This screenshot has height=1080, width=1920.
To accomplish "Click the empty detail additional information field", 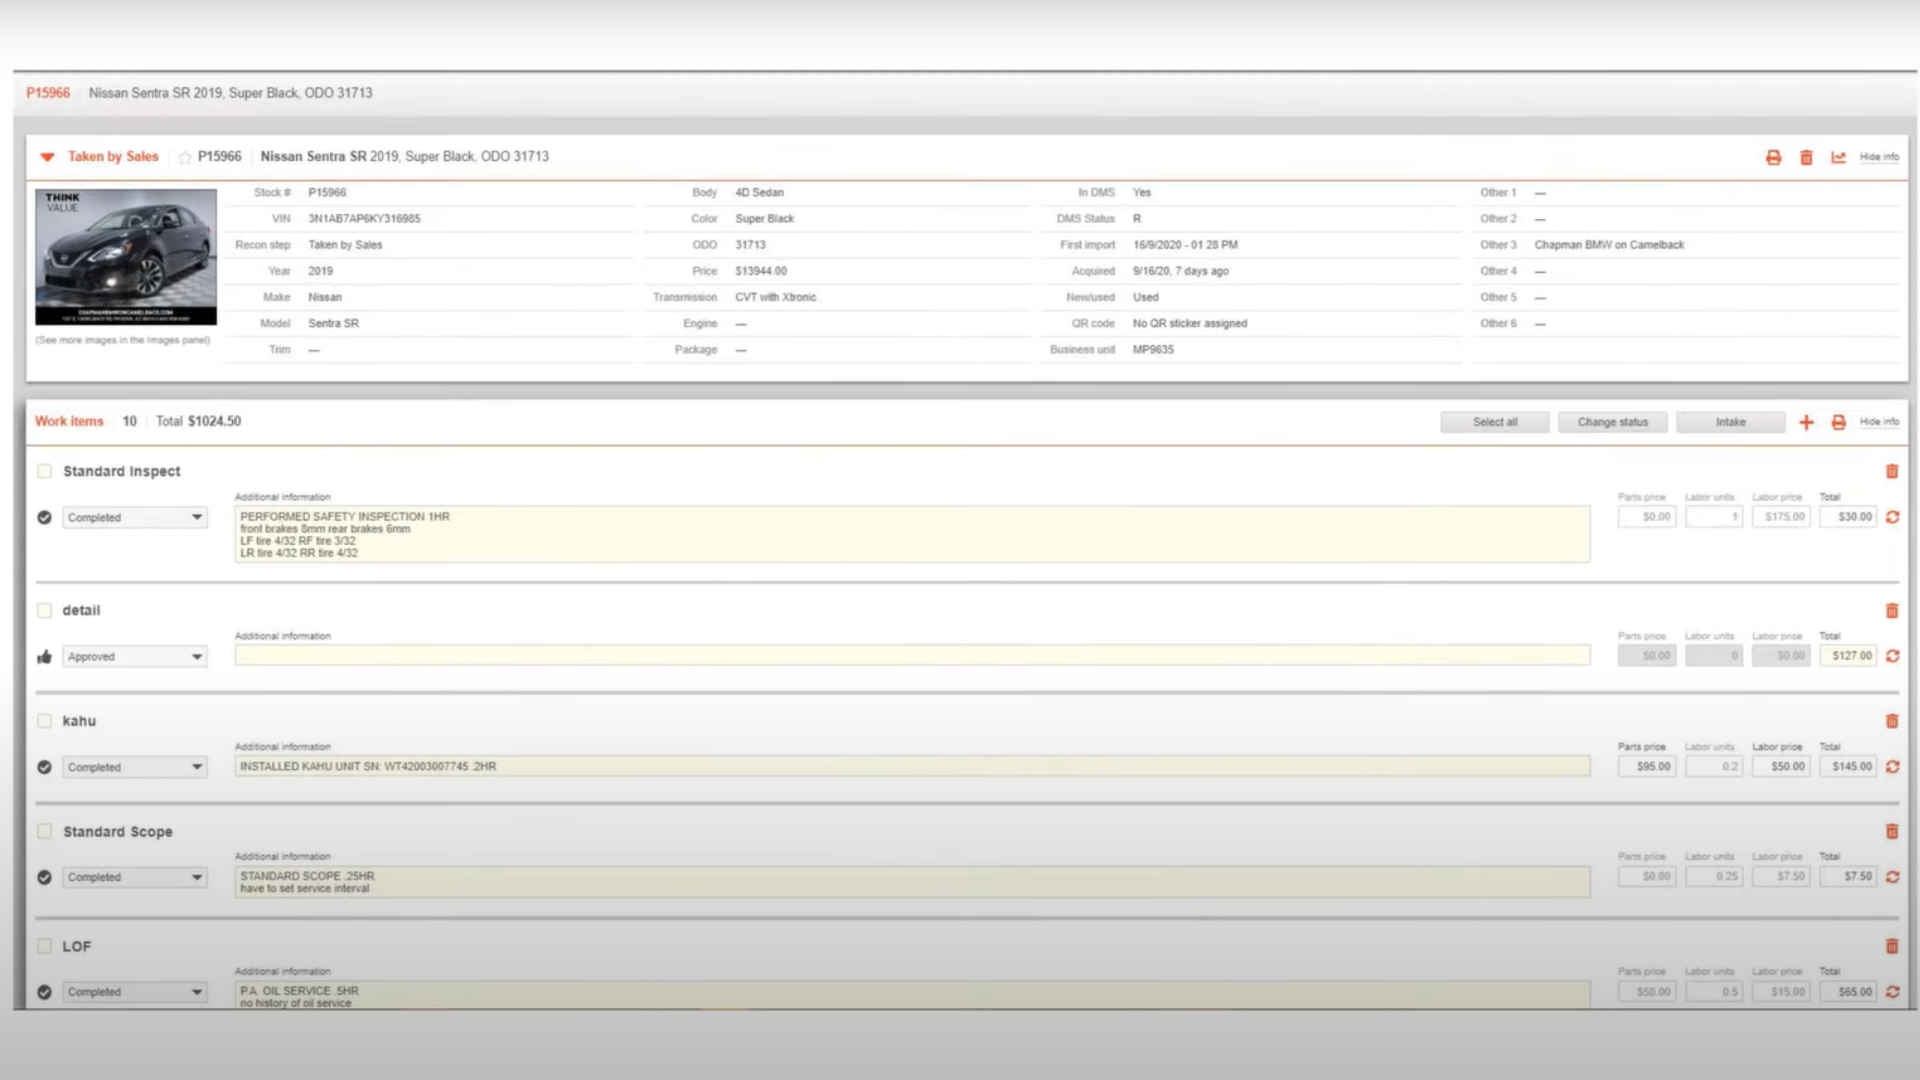I will click(x=912, y=655).
